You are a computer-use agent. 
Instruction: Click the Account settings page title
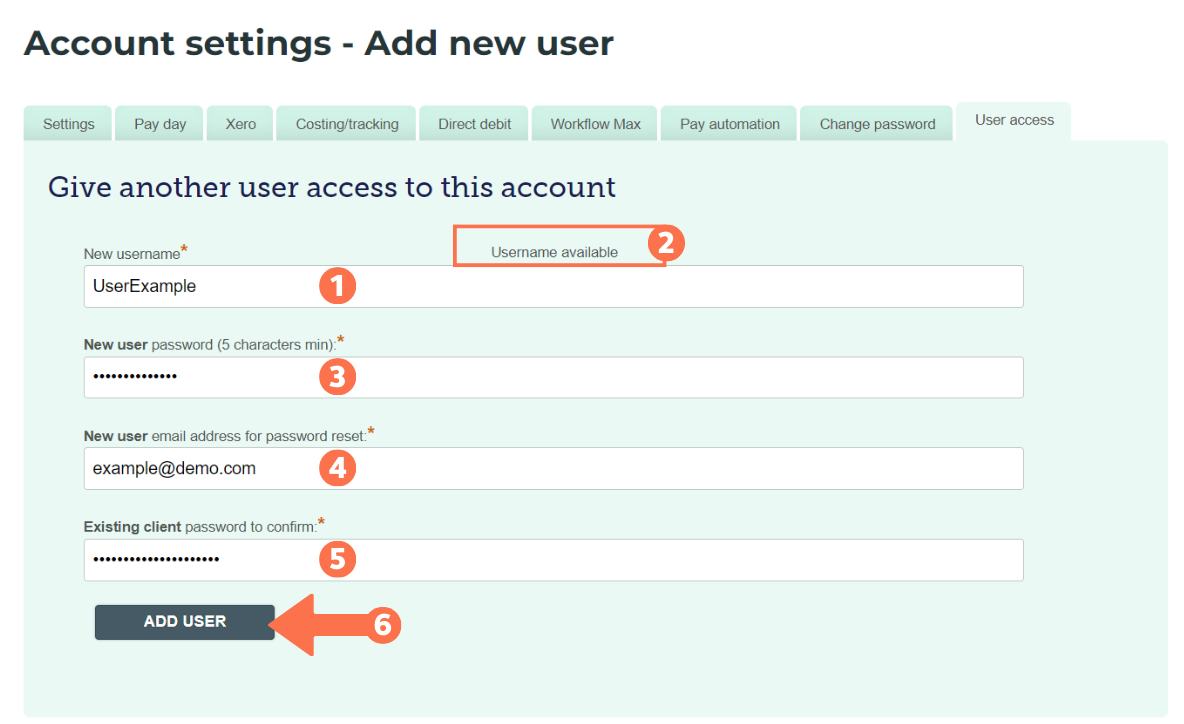(319, 42)
